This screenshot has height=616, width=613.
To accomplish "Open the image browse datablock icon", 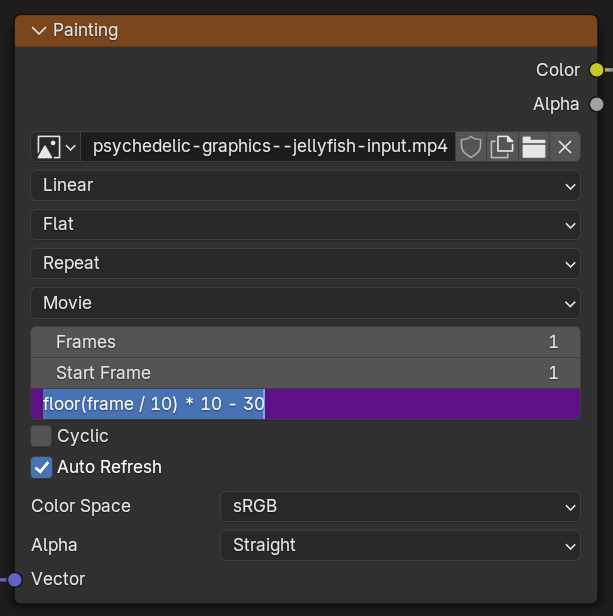I will click(x=55, y=147).
